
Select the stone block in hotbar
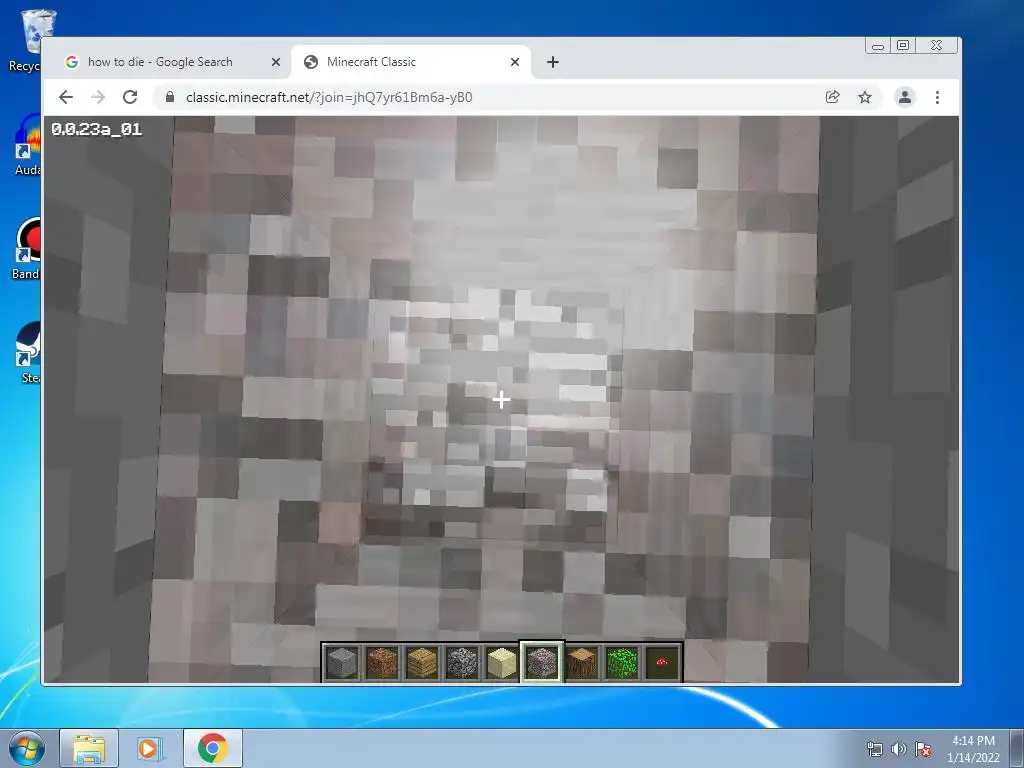(342, 662)
